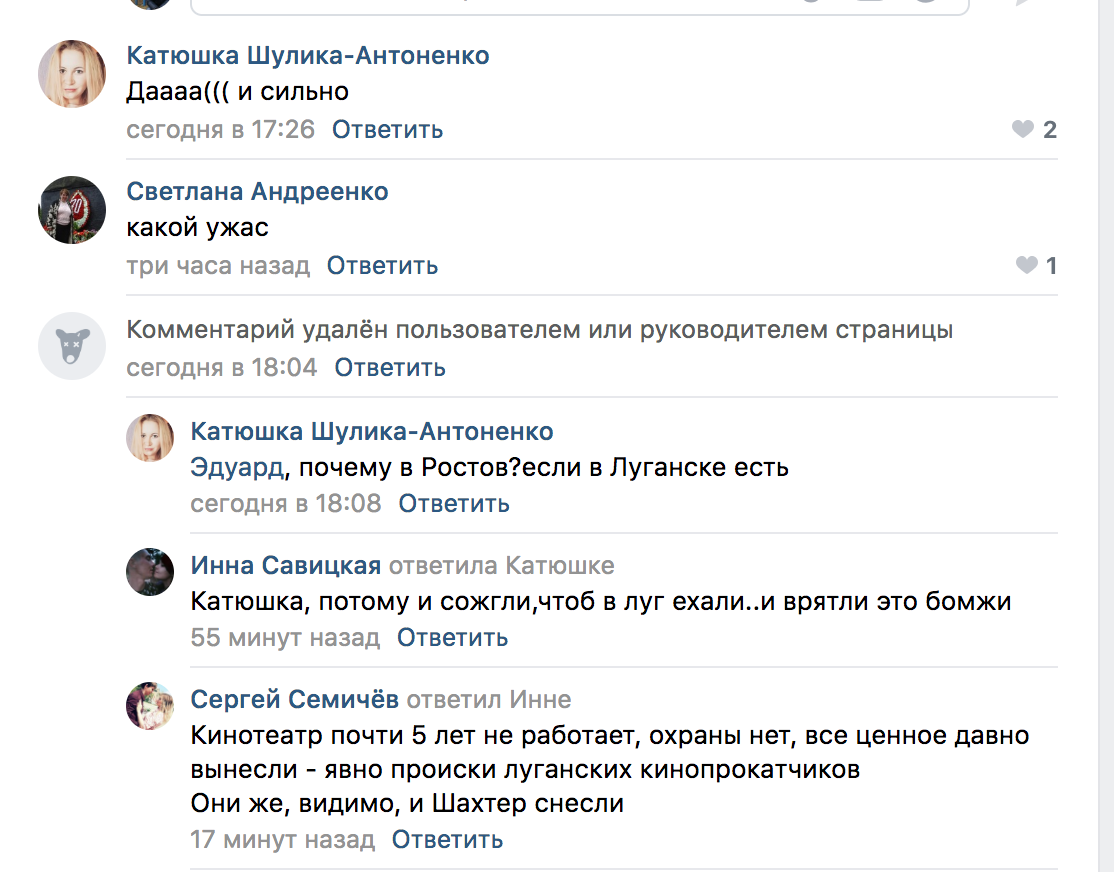Open Катюшка Шулика-Антоненко profile from top comment
This screenshot has height=872, width=1114.
point(308,55)
